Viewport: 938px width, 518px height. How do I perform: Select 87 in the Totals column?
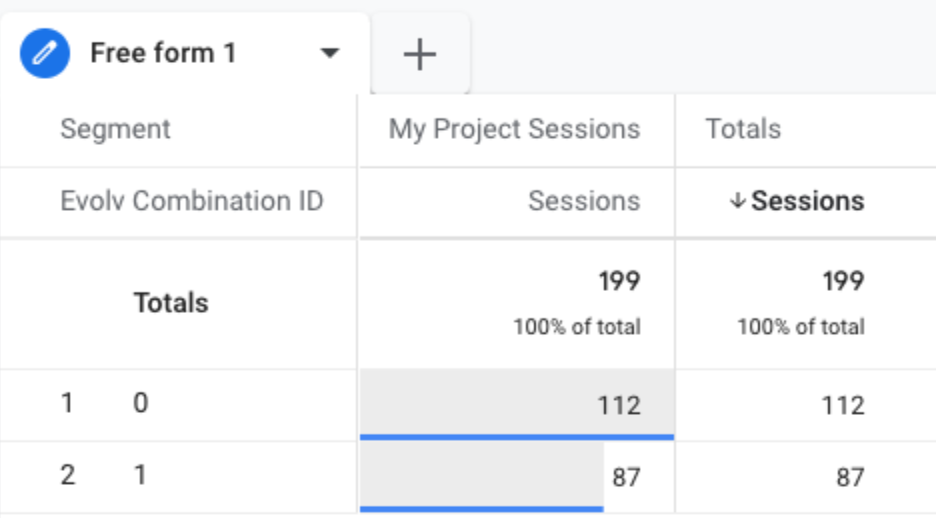pyautogui.click(x=849, y=477)
